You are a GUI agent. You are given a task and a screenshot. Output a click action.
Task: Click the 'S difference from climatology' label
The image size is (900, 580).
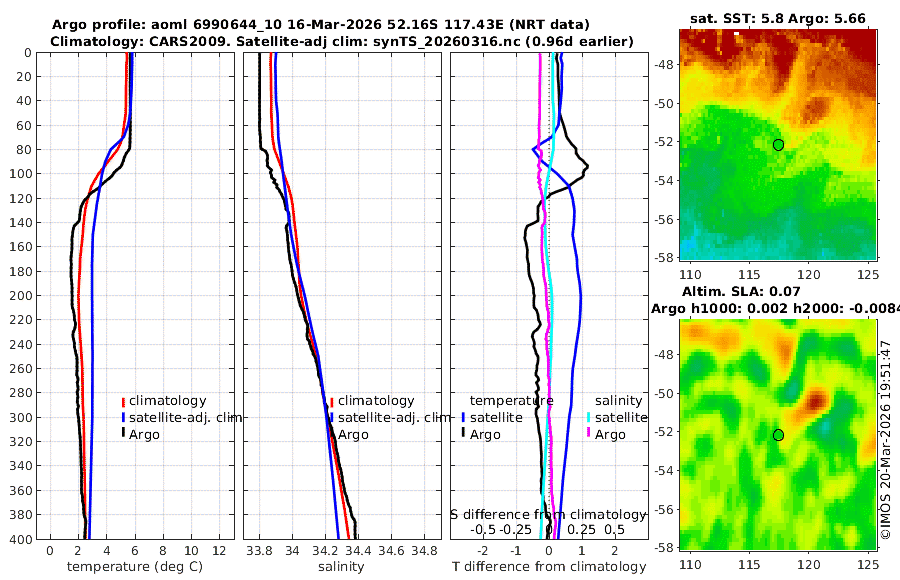click(x=548, y=515)
